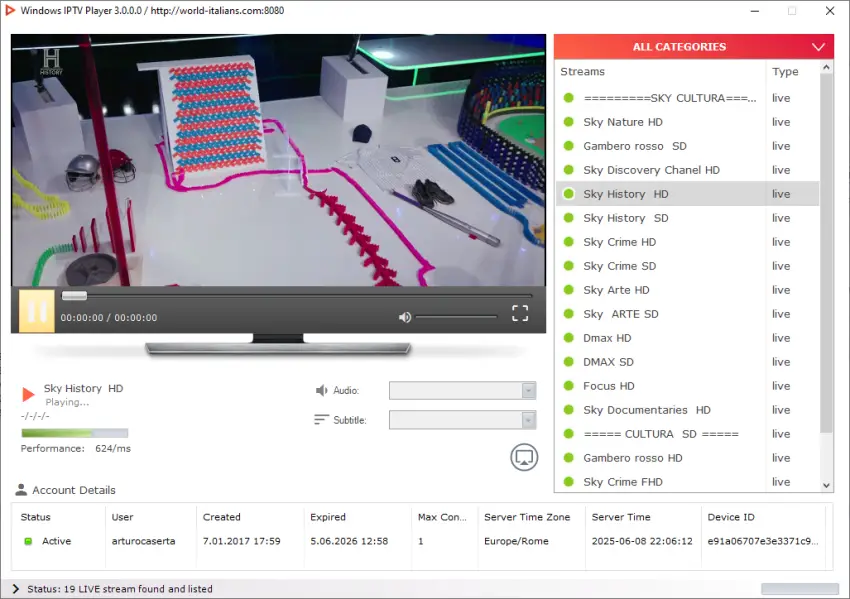The image size is (850, 599).
Task: Adjust the video seek bar handle
Action: click(74, 295)
